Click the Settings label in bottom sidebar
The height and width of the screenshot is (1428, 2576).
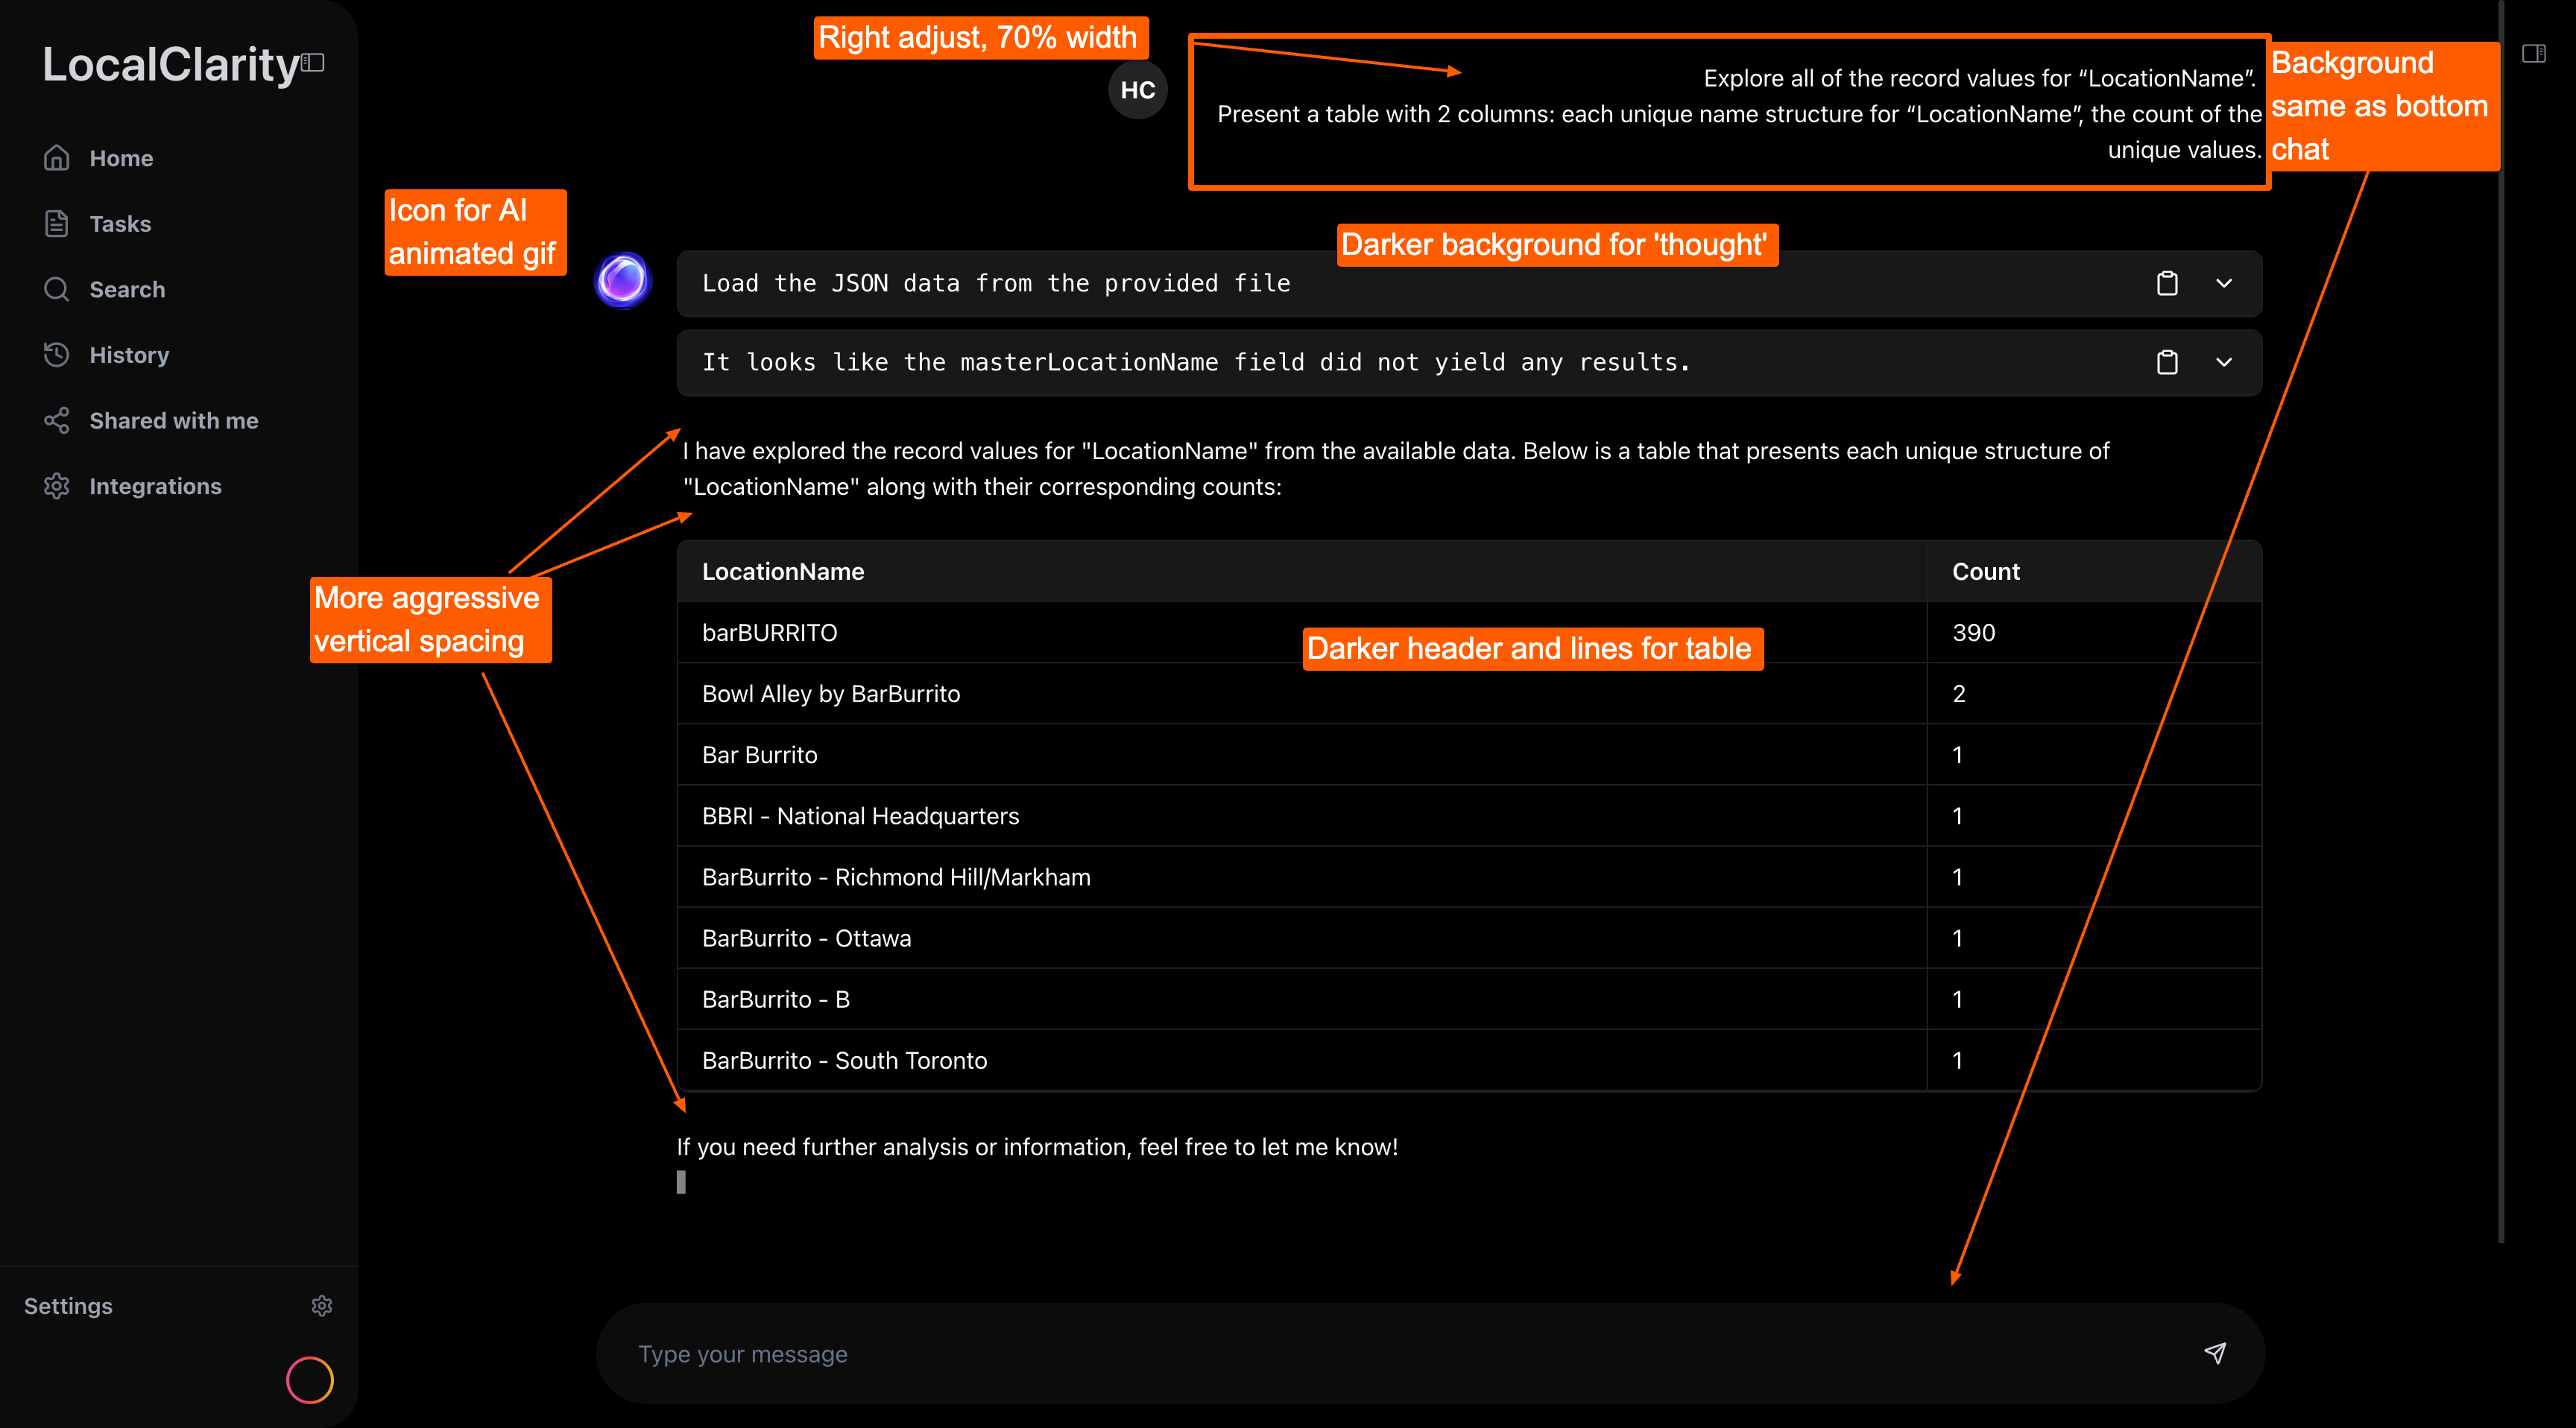pyautogui.click(x=68, y=1305)
